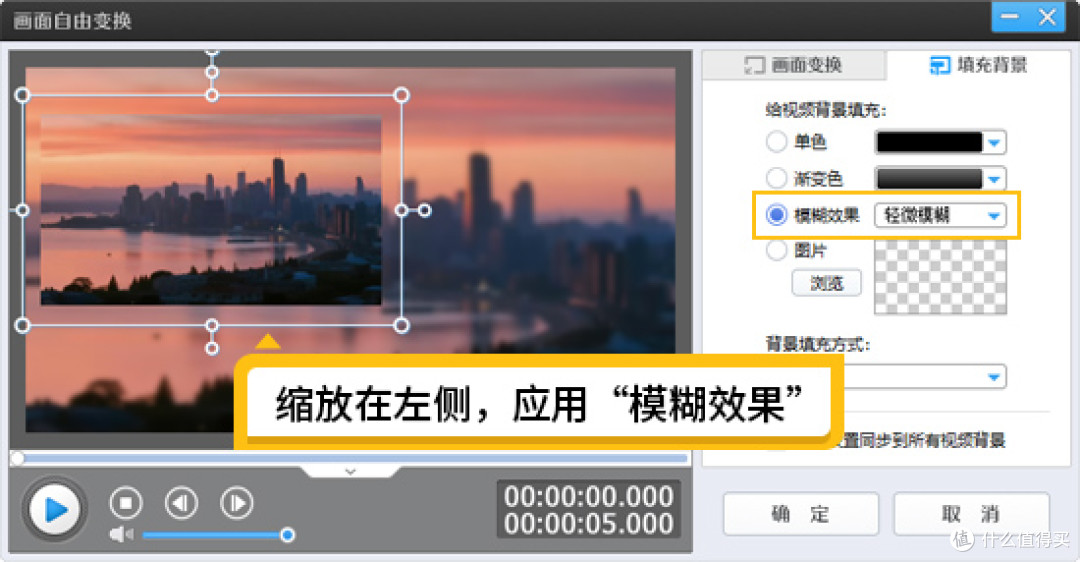
Task: Open the 轻微模糊 blur level dropdown
Action: [x=940, y=216]
